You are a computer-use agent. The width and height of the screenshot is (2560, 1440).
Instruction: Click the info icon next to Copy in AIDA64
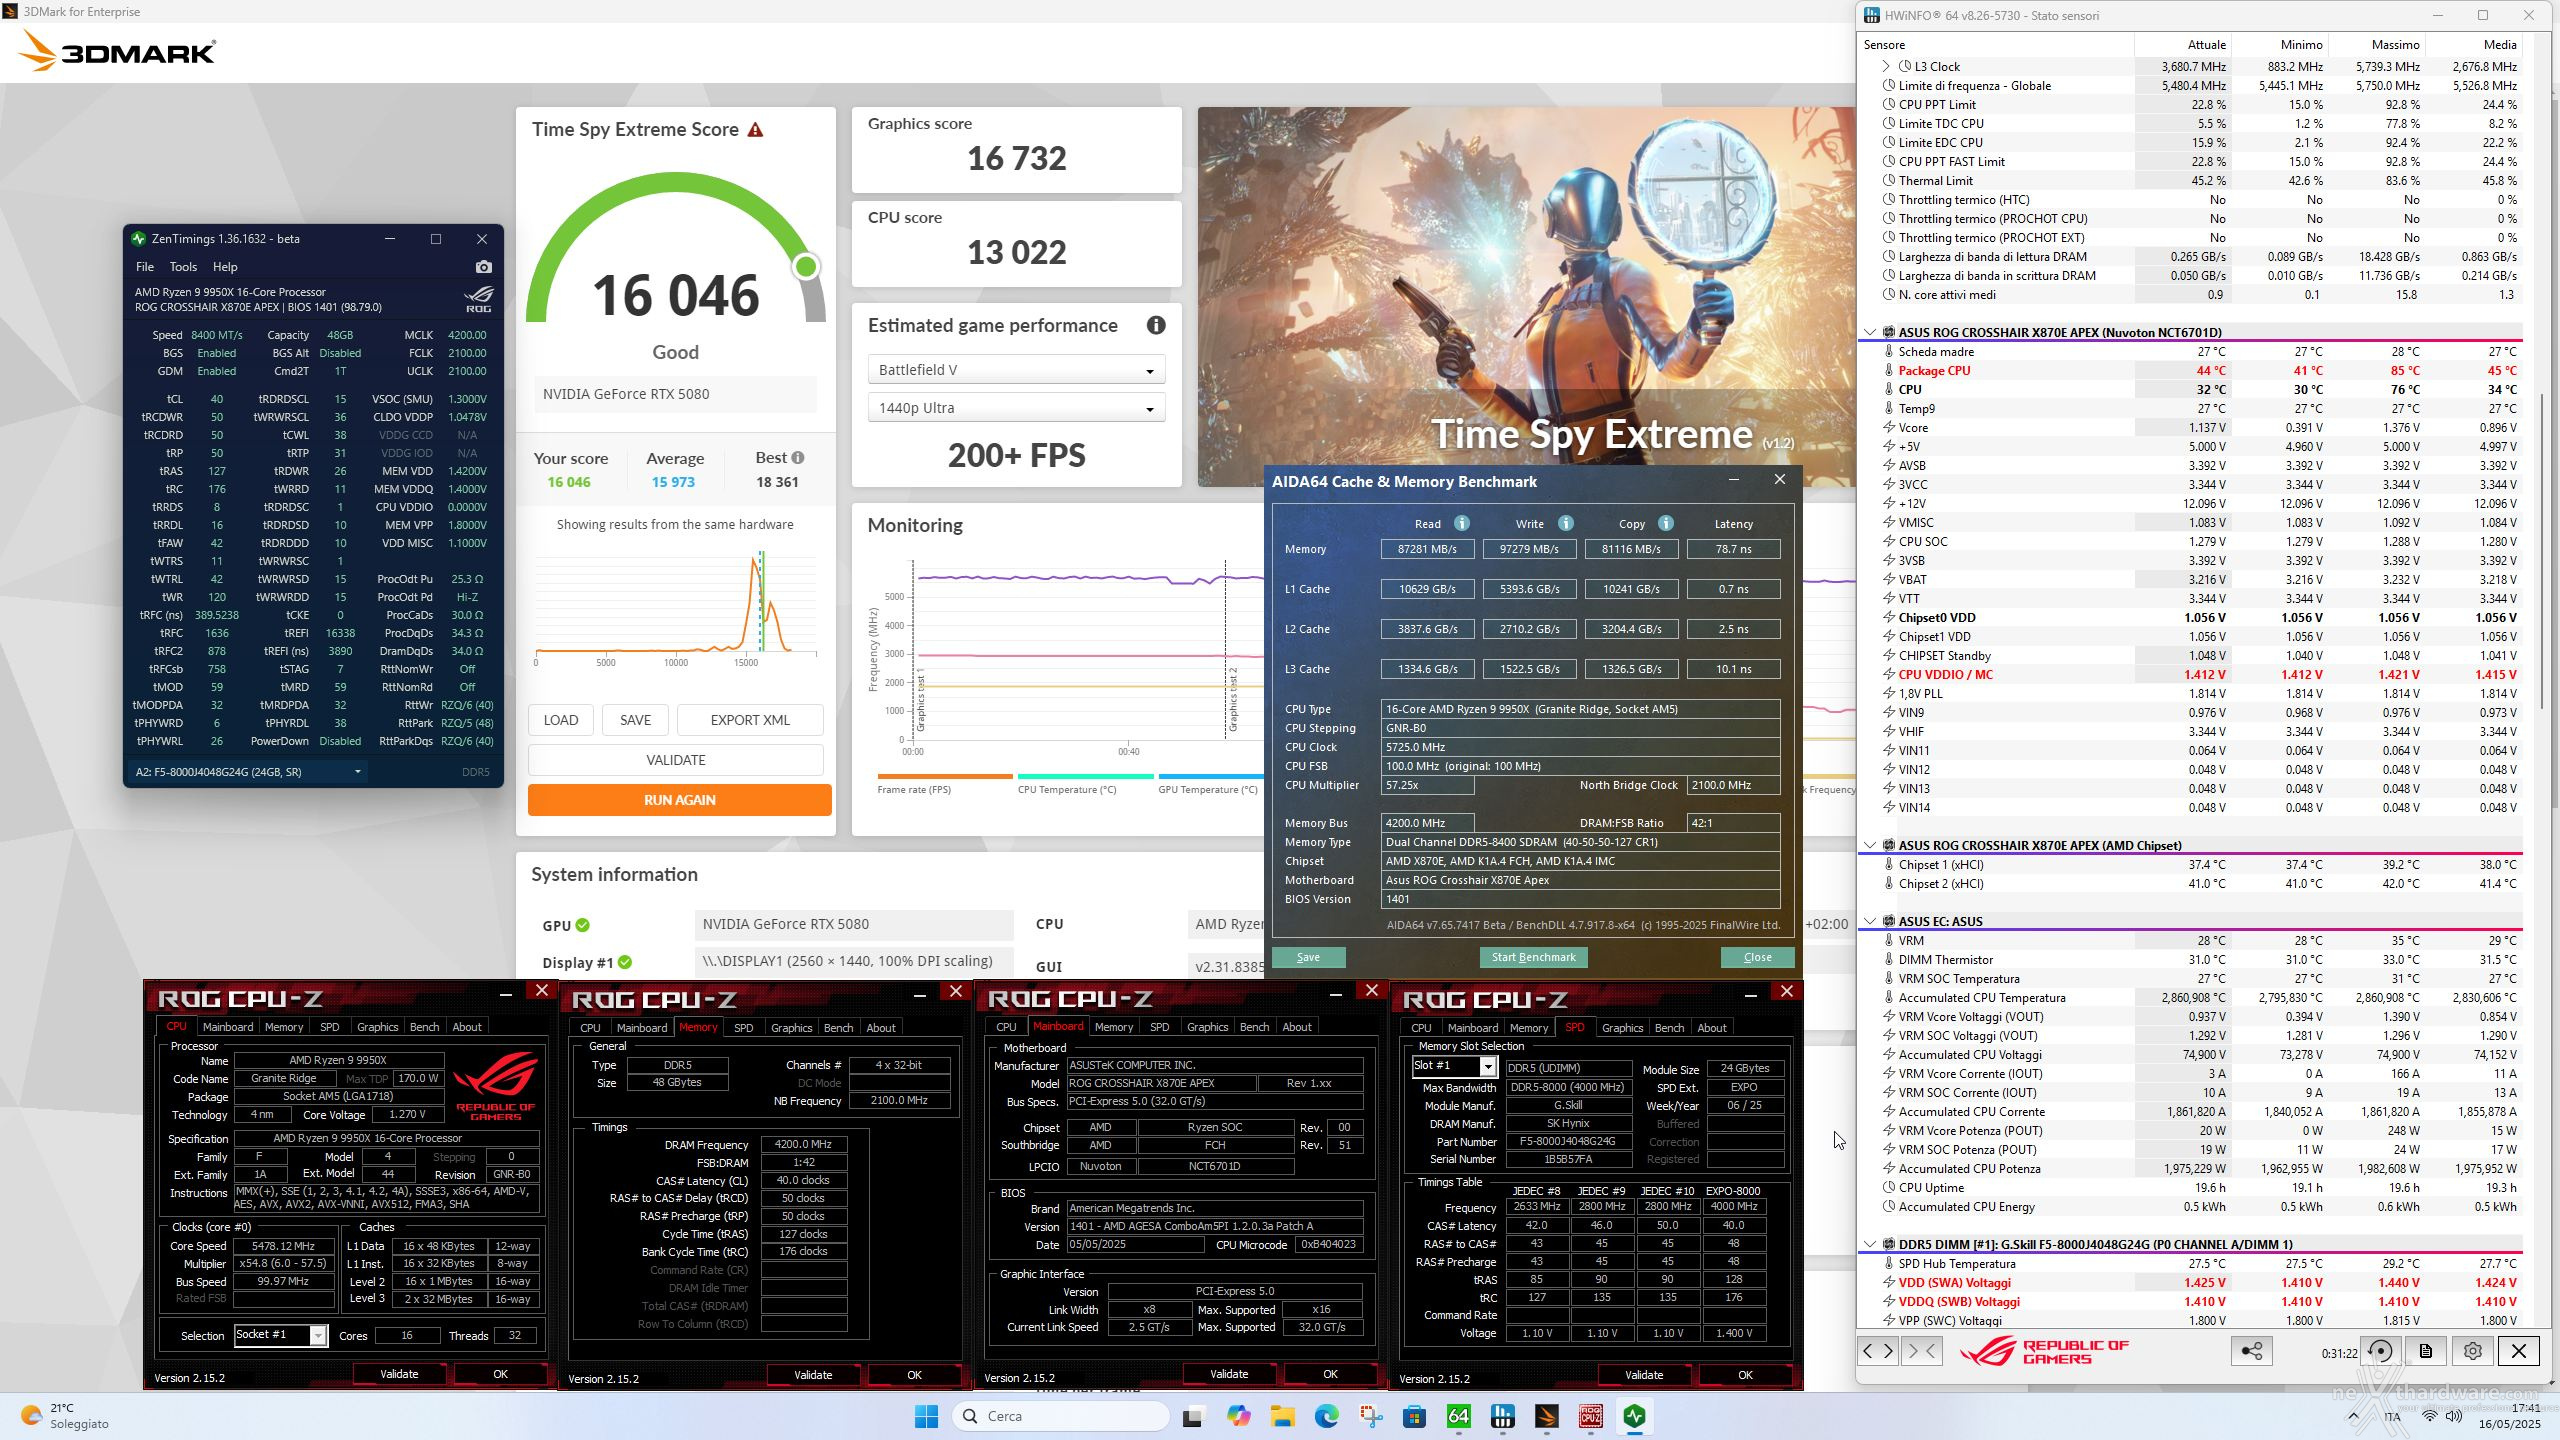pyautogui.click(x=1666, y=523)
